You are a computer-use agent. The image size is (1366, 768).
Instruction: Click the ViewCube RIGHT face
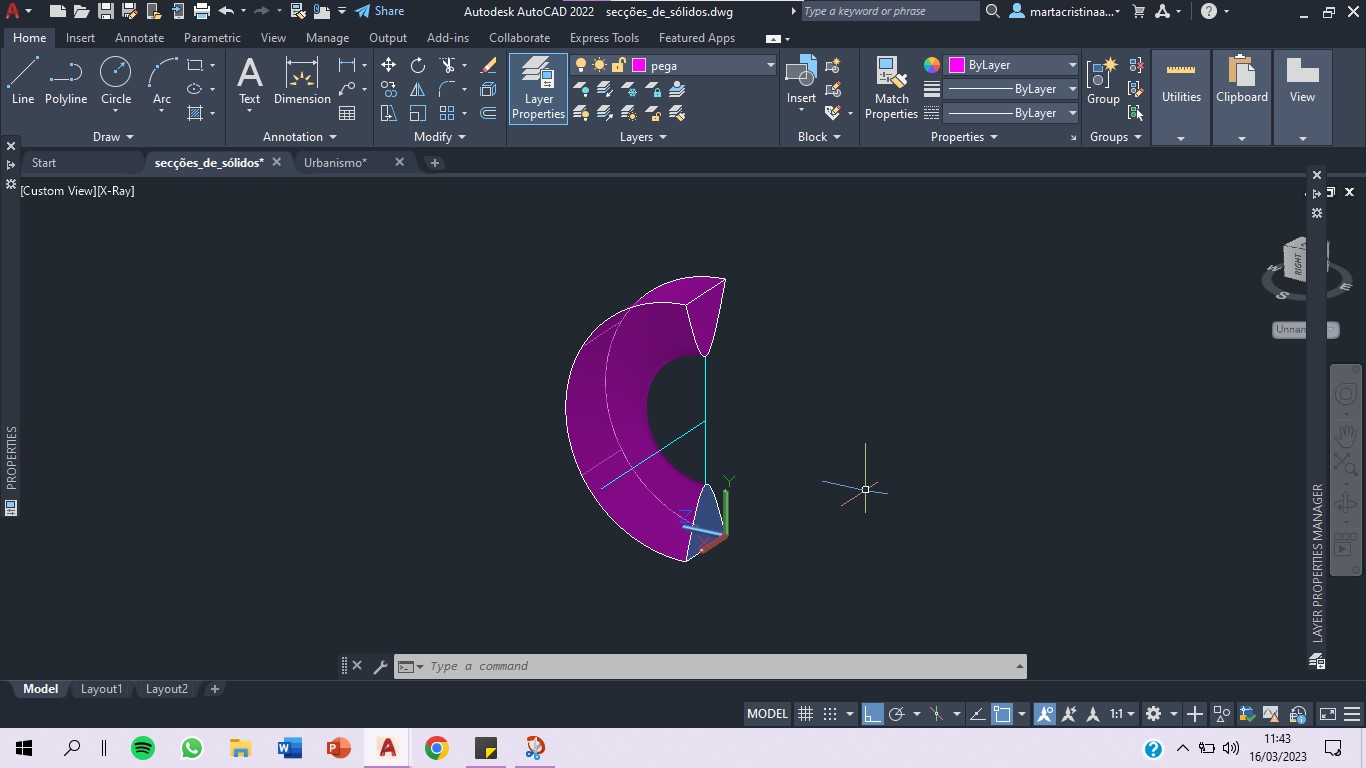(1297, 263)
